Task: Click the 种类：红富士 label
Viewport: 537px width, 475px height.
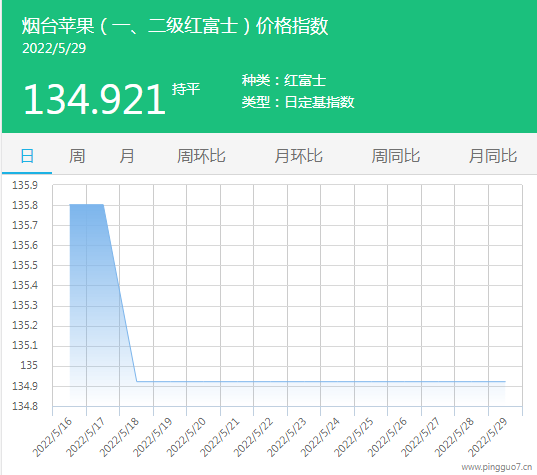Action: point(284,80)
